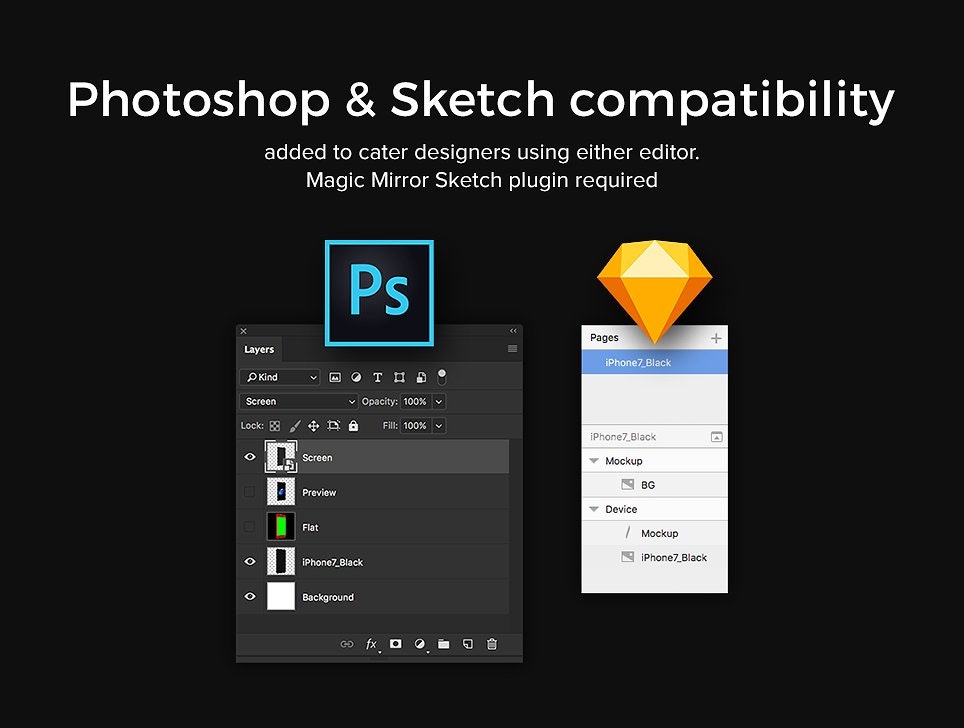Select the Link layers icon
The height and width of the screenshot is (728, 964).
click(x=347, y=643)
